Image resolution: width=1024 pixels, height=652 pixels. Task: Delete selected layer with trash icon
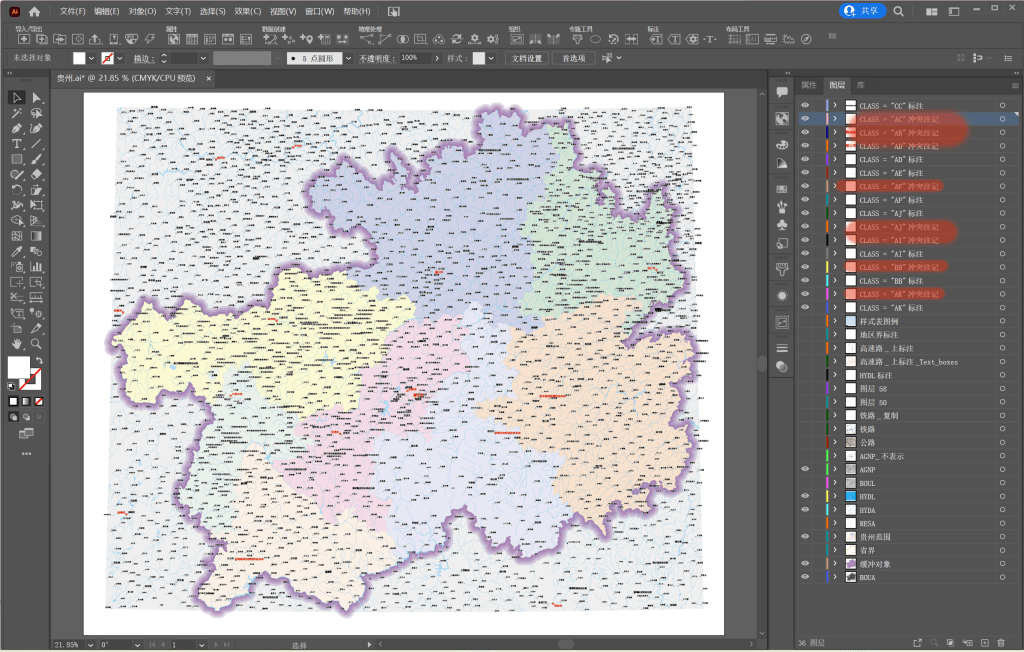click(1000, 642)
